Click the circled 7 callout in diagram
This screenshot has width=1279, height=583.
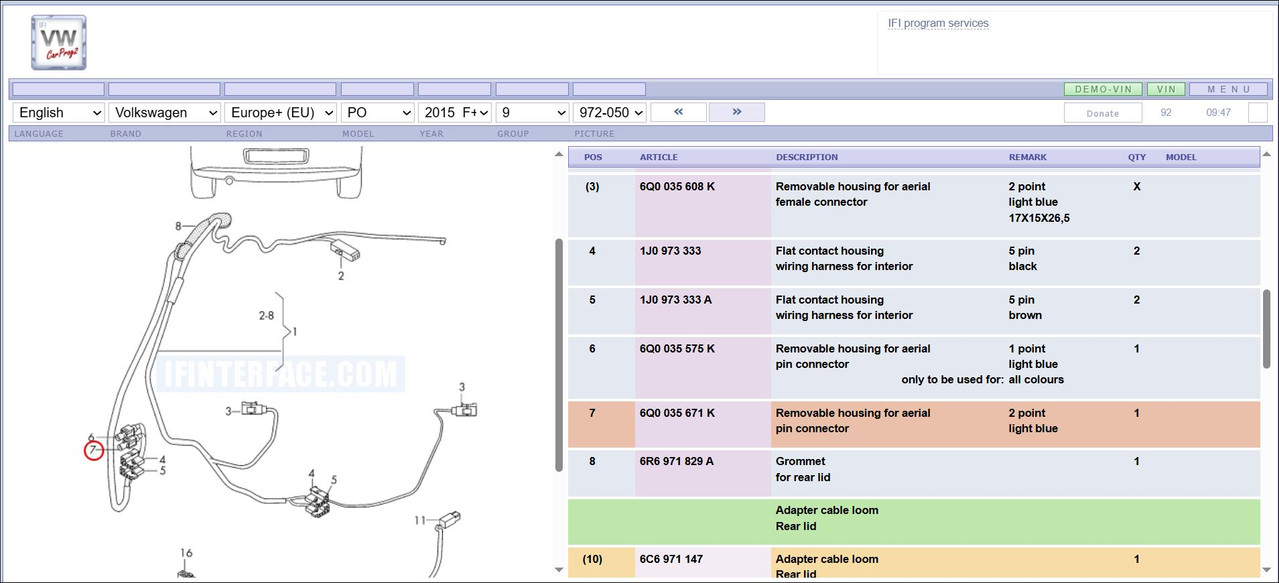[93, 451]
